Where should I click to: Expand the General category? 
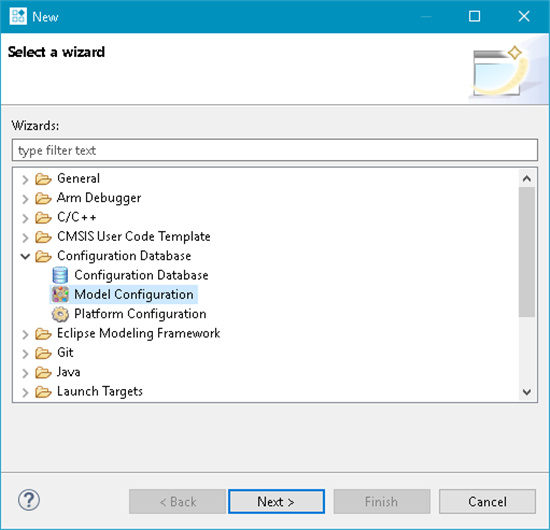coord(25,180)
